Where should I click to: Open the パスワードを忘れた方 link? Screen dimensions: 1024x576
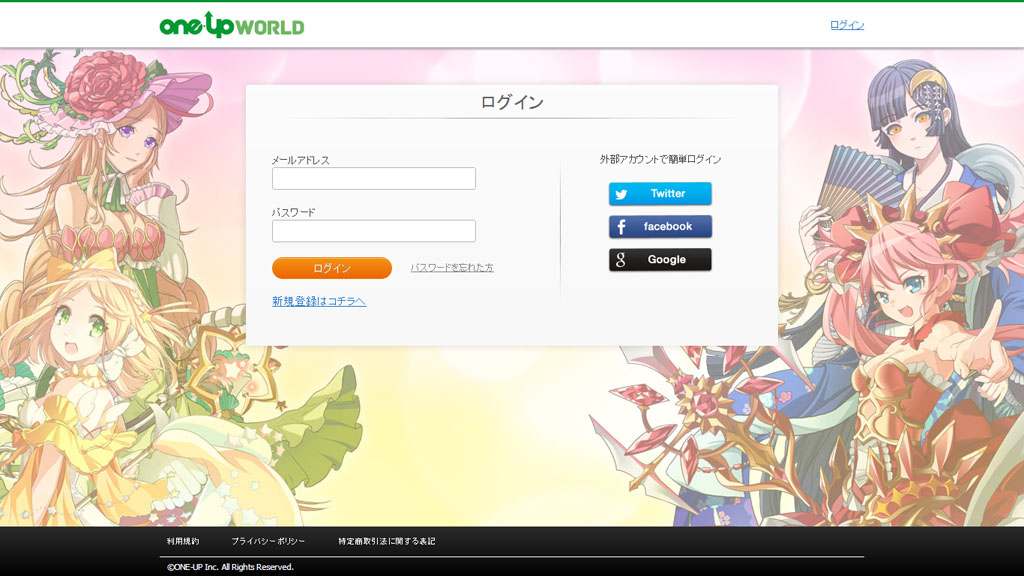pyautogui.click(x=452, y=268)
